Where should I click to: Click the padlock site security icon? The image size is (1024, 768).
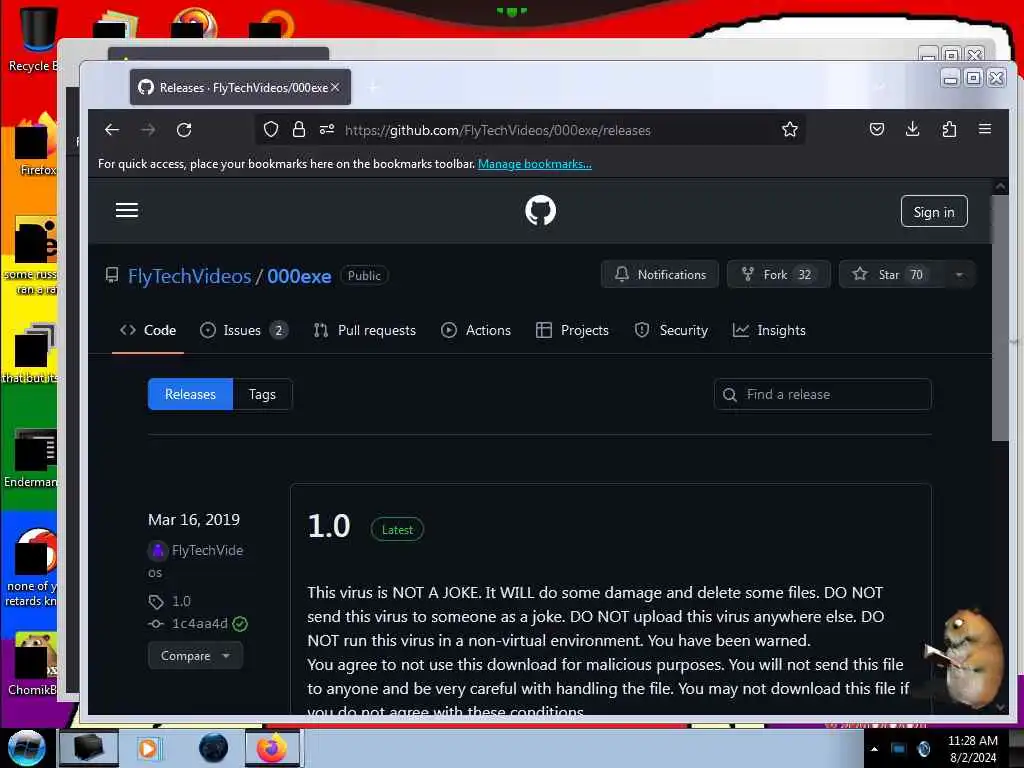coord(298,129)
